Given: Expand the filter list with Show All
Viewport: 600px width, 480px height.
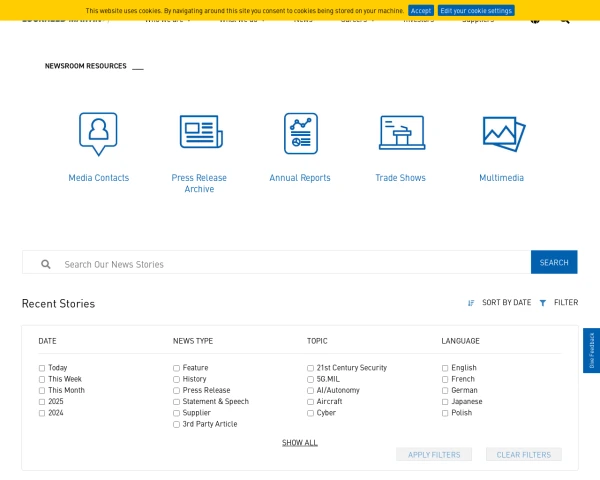Looking at the screenshot, I should [x=300, y=442].
